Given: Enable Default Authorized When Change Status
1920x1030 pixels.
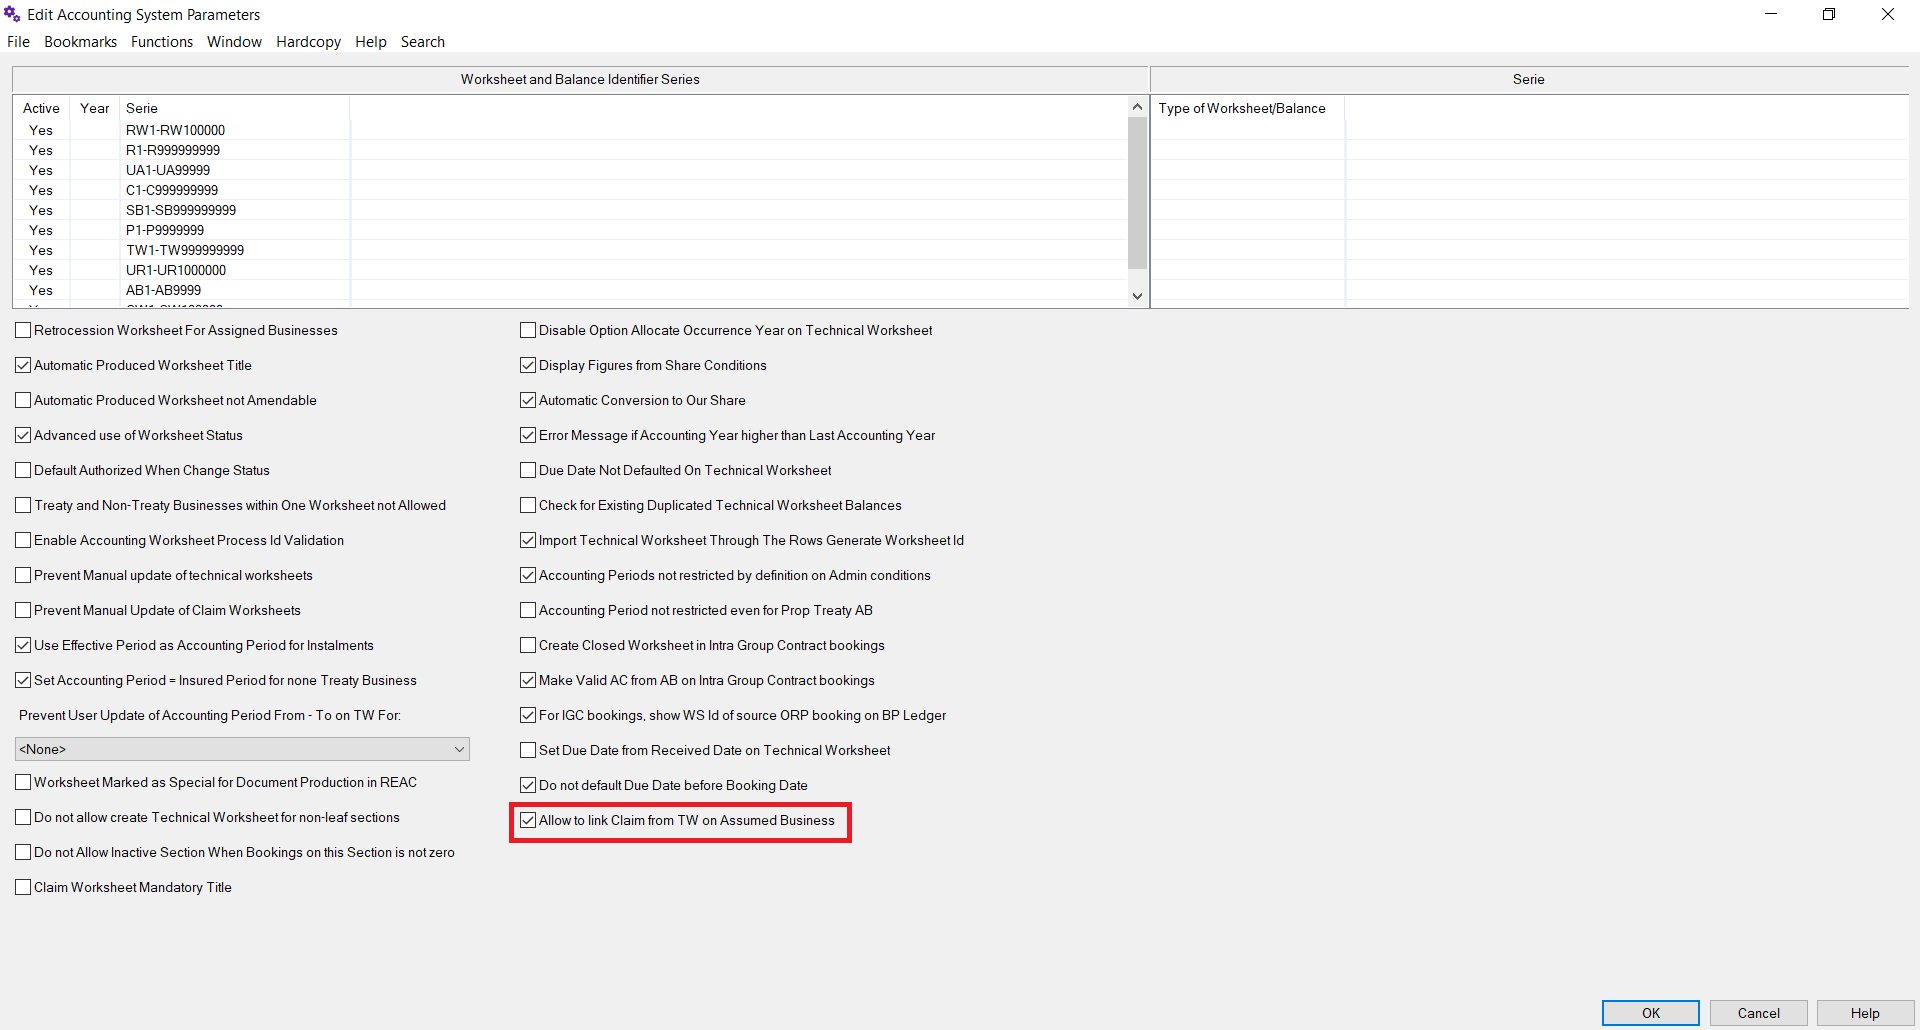Looking at the screenshot, I should (x=22, y=469).
